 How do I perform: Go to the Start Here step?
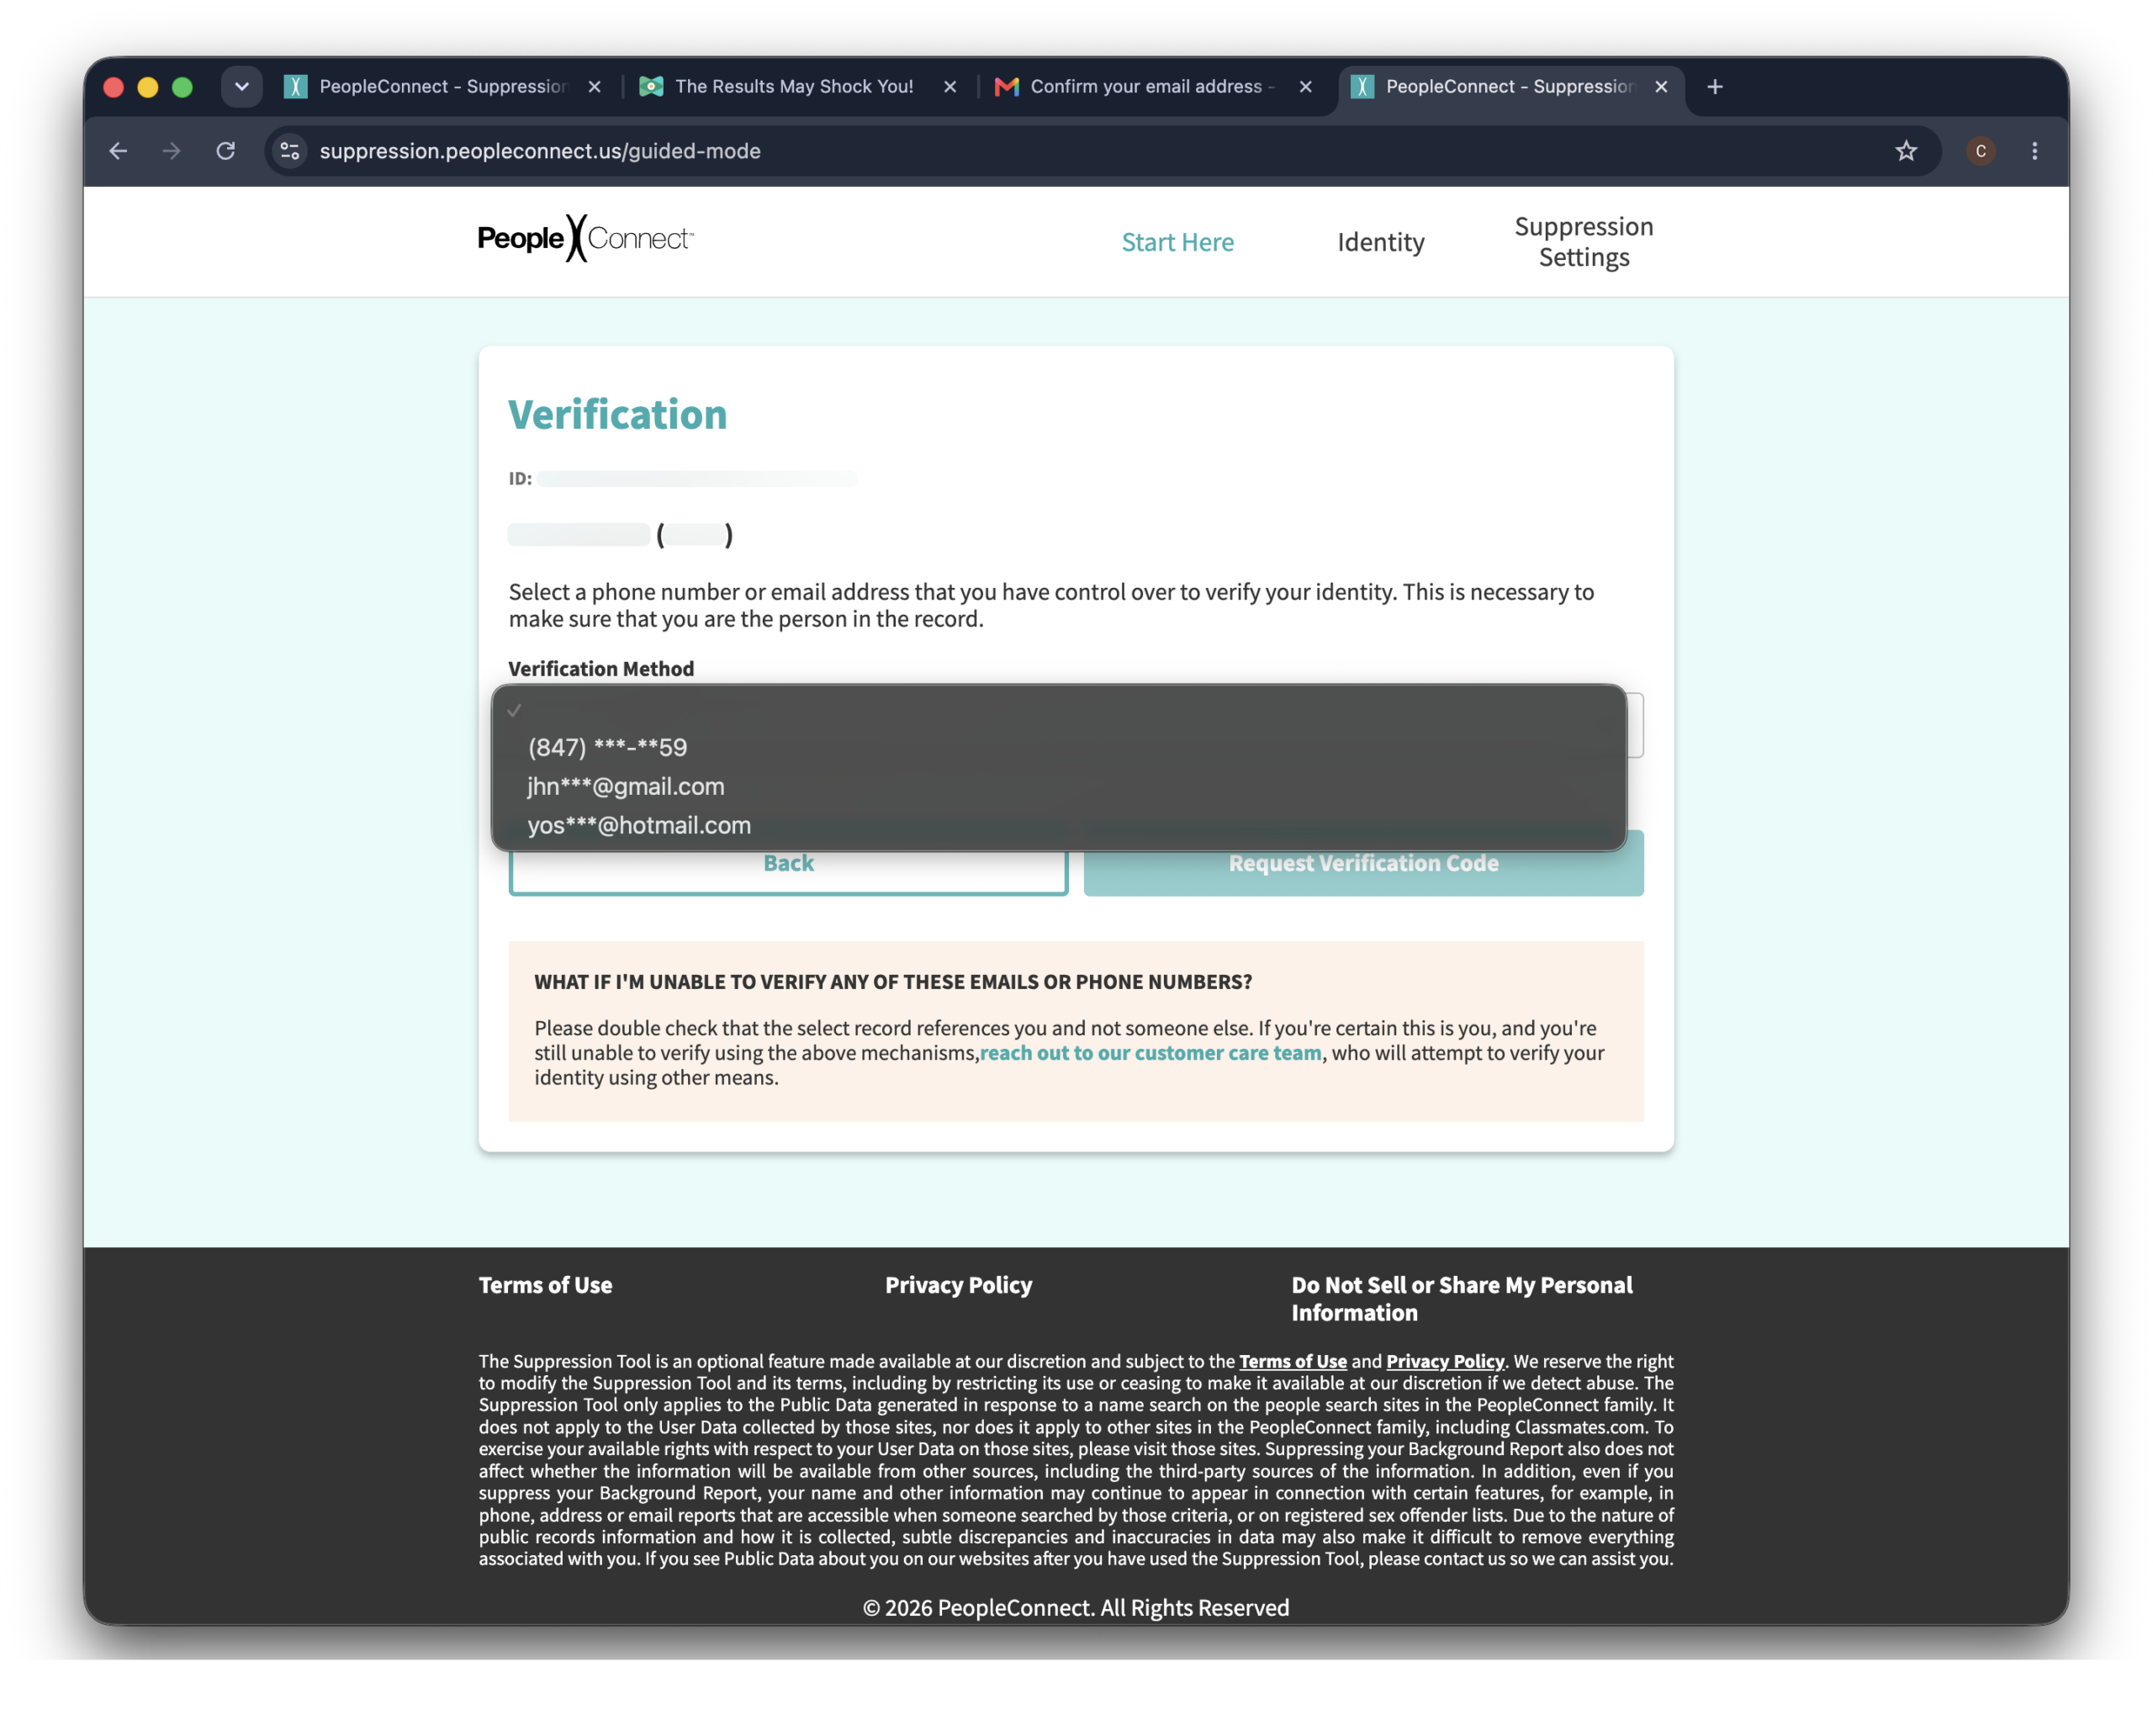(1177, 242)
